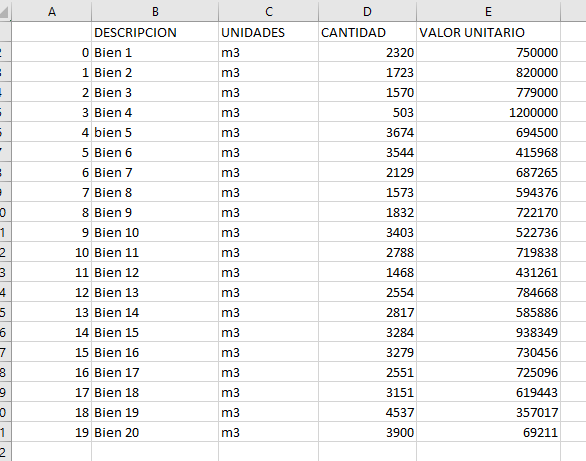Click unit value 1200000
The image size is (586, 461).
[x=488, y=112]
